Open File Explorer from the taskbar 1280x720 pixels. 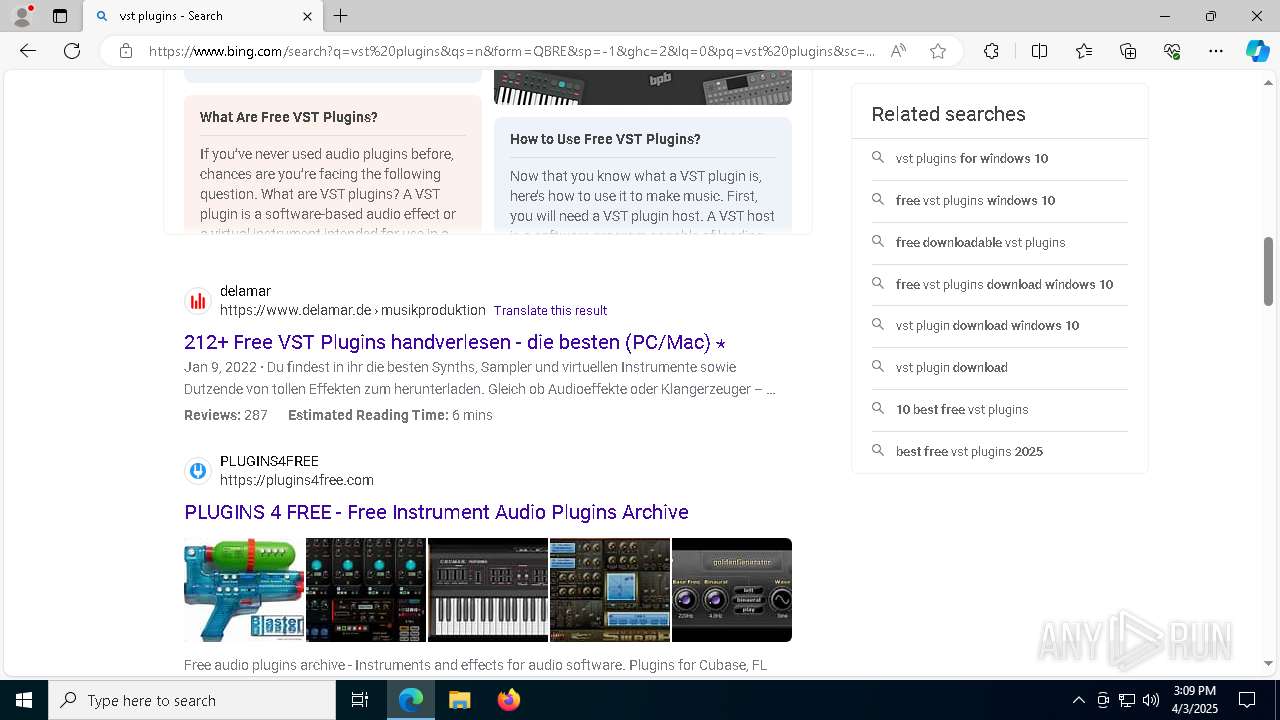[x=460, y=700]
